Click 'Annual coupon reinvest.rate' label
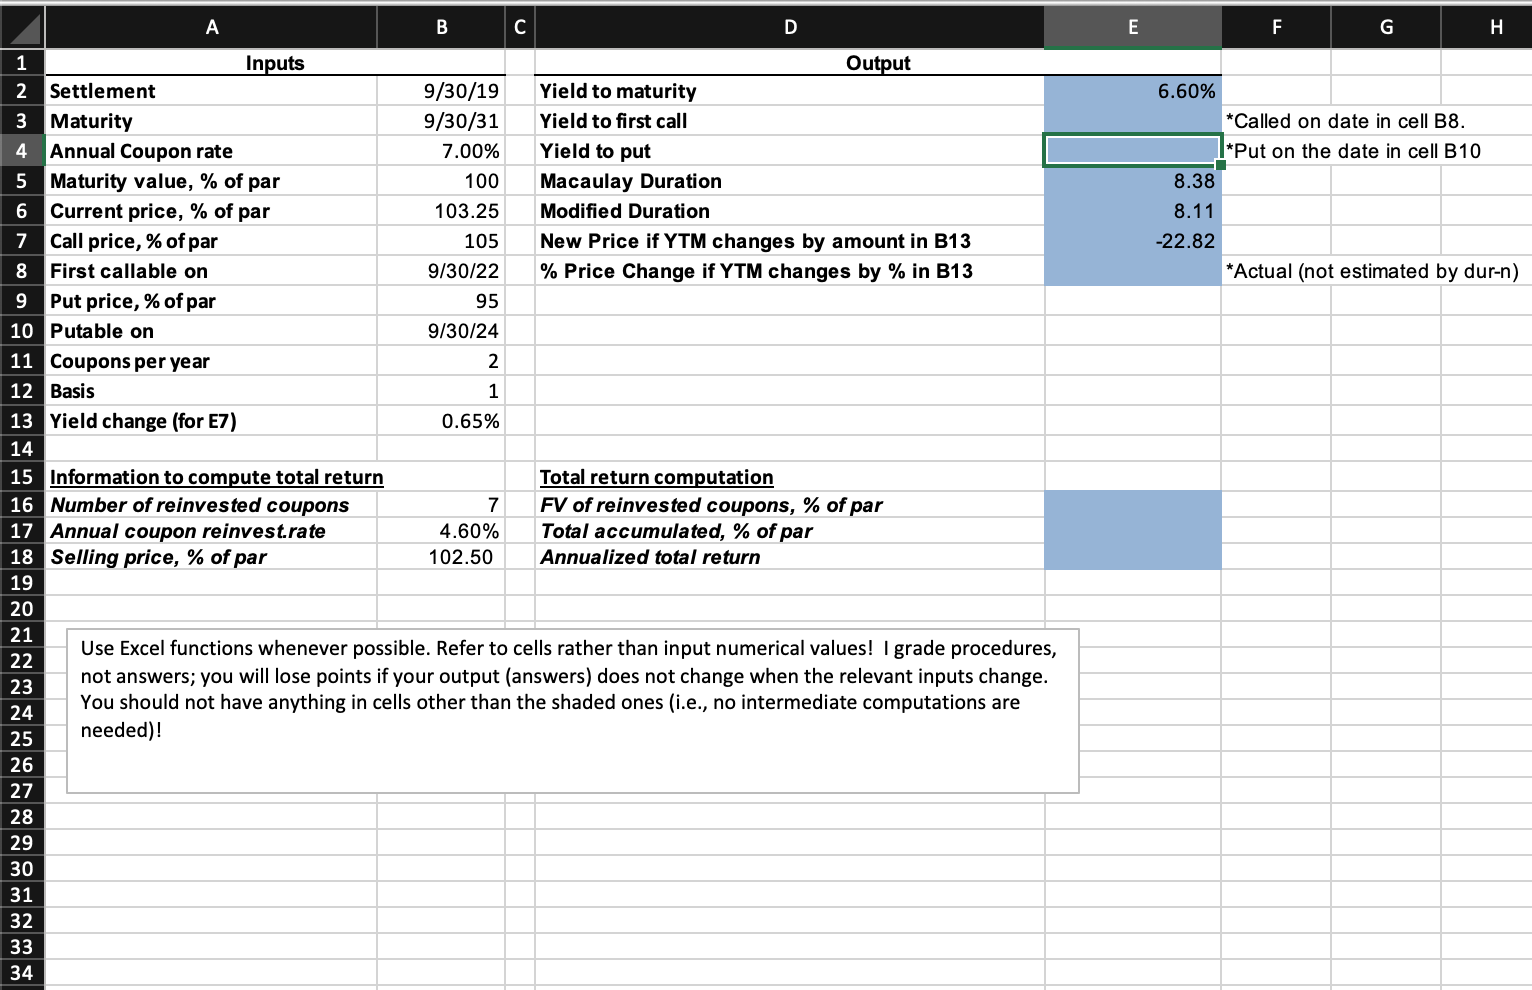This screenshot has width=1532, height=990. click(188, 531)
